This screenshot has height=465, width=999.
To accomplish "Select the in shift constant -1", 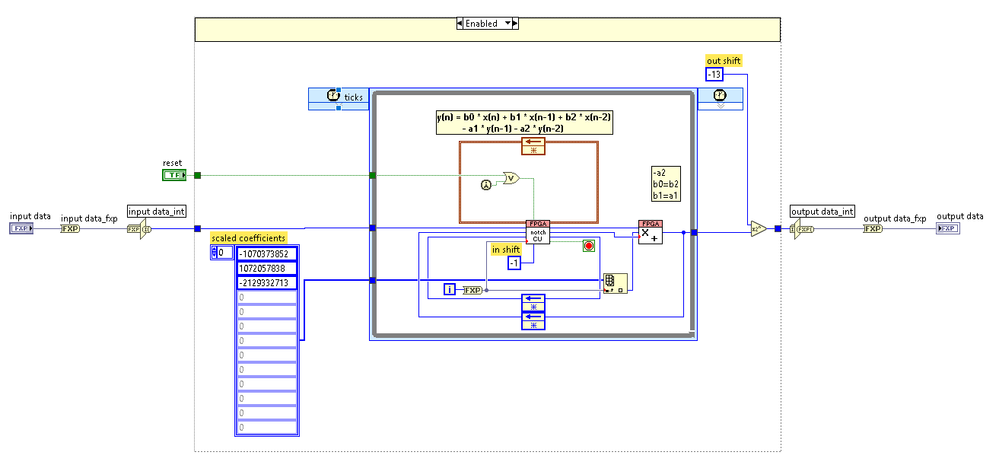I will click(x=514, y=263).
